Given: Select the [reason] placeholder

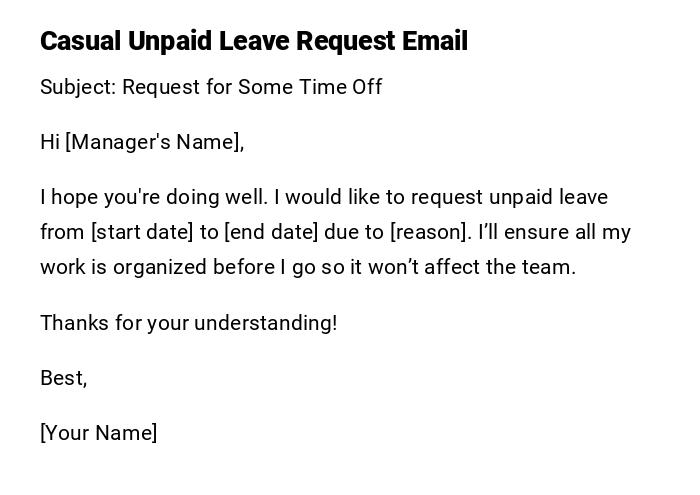Looking at the screenshot, I should (429, 232).
